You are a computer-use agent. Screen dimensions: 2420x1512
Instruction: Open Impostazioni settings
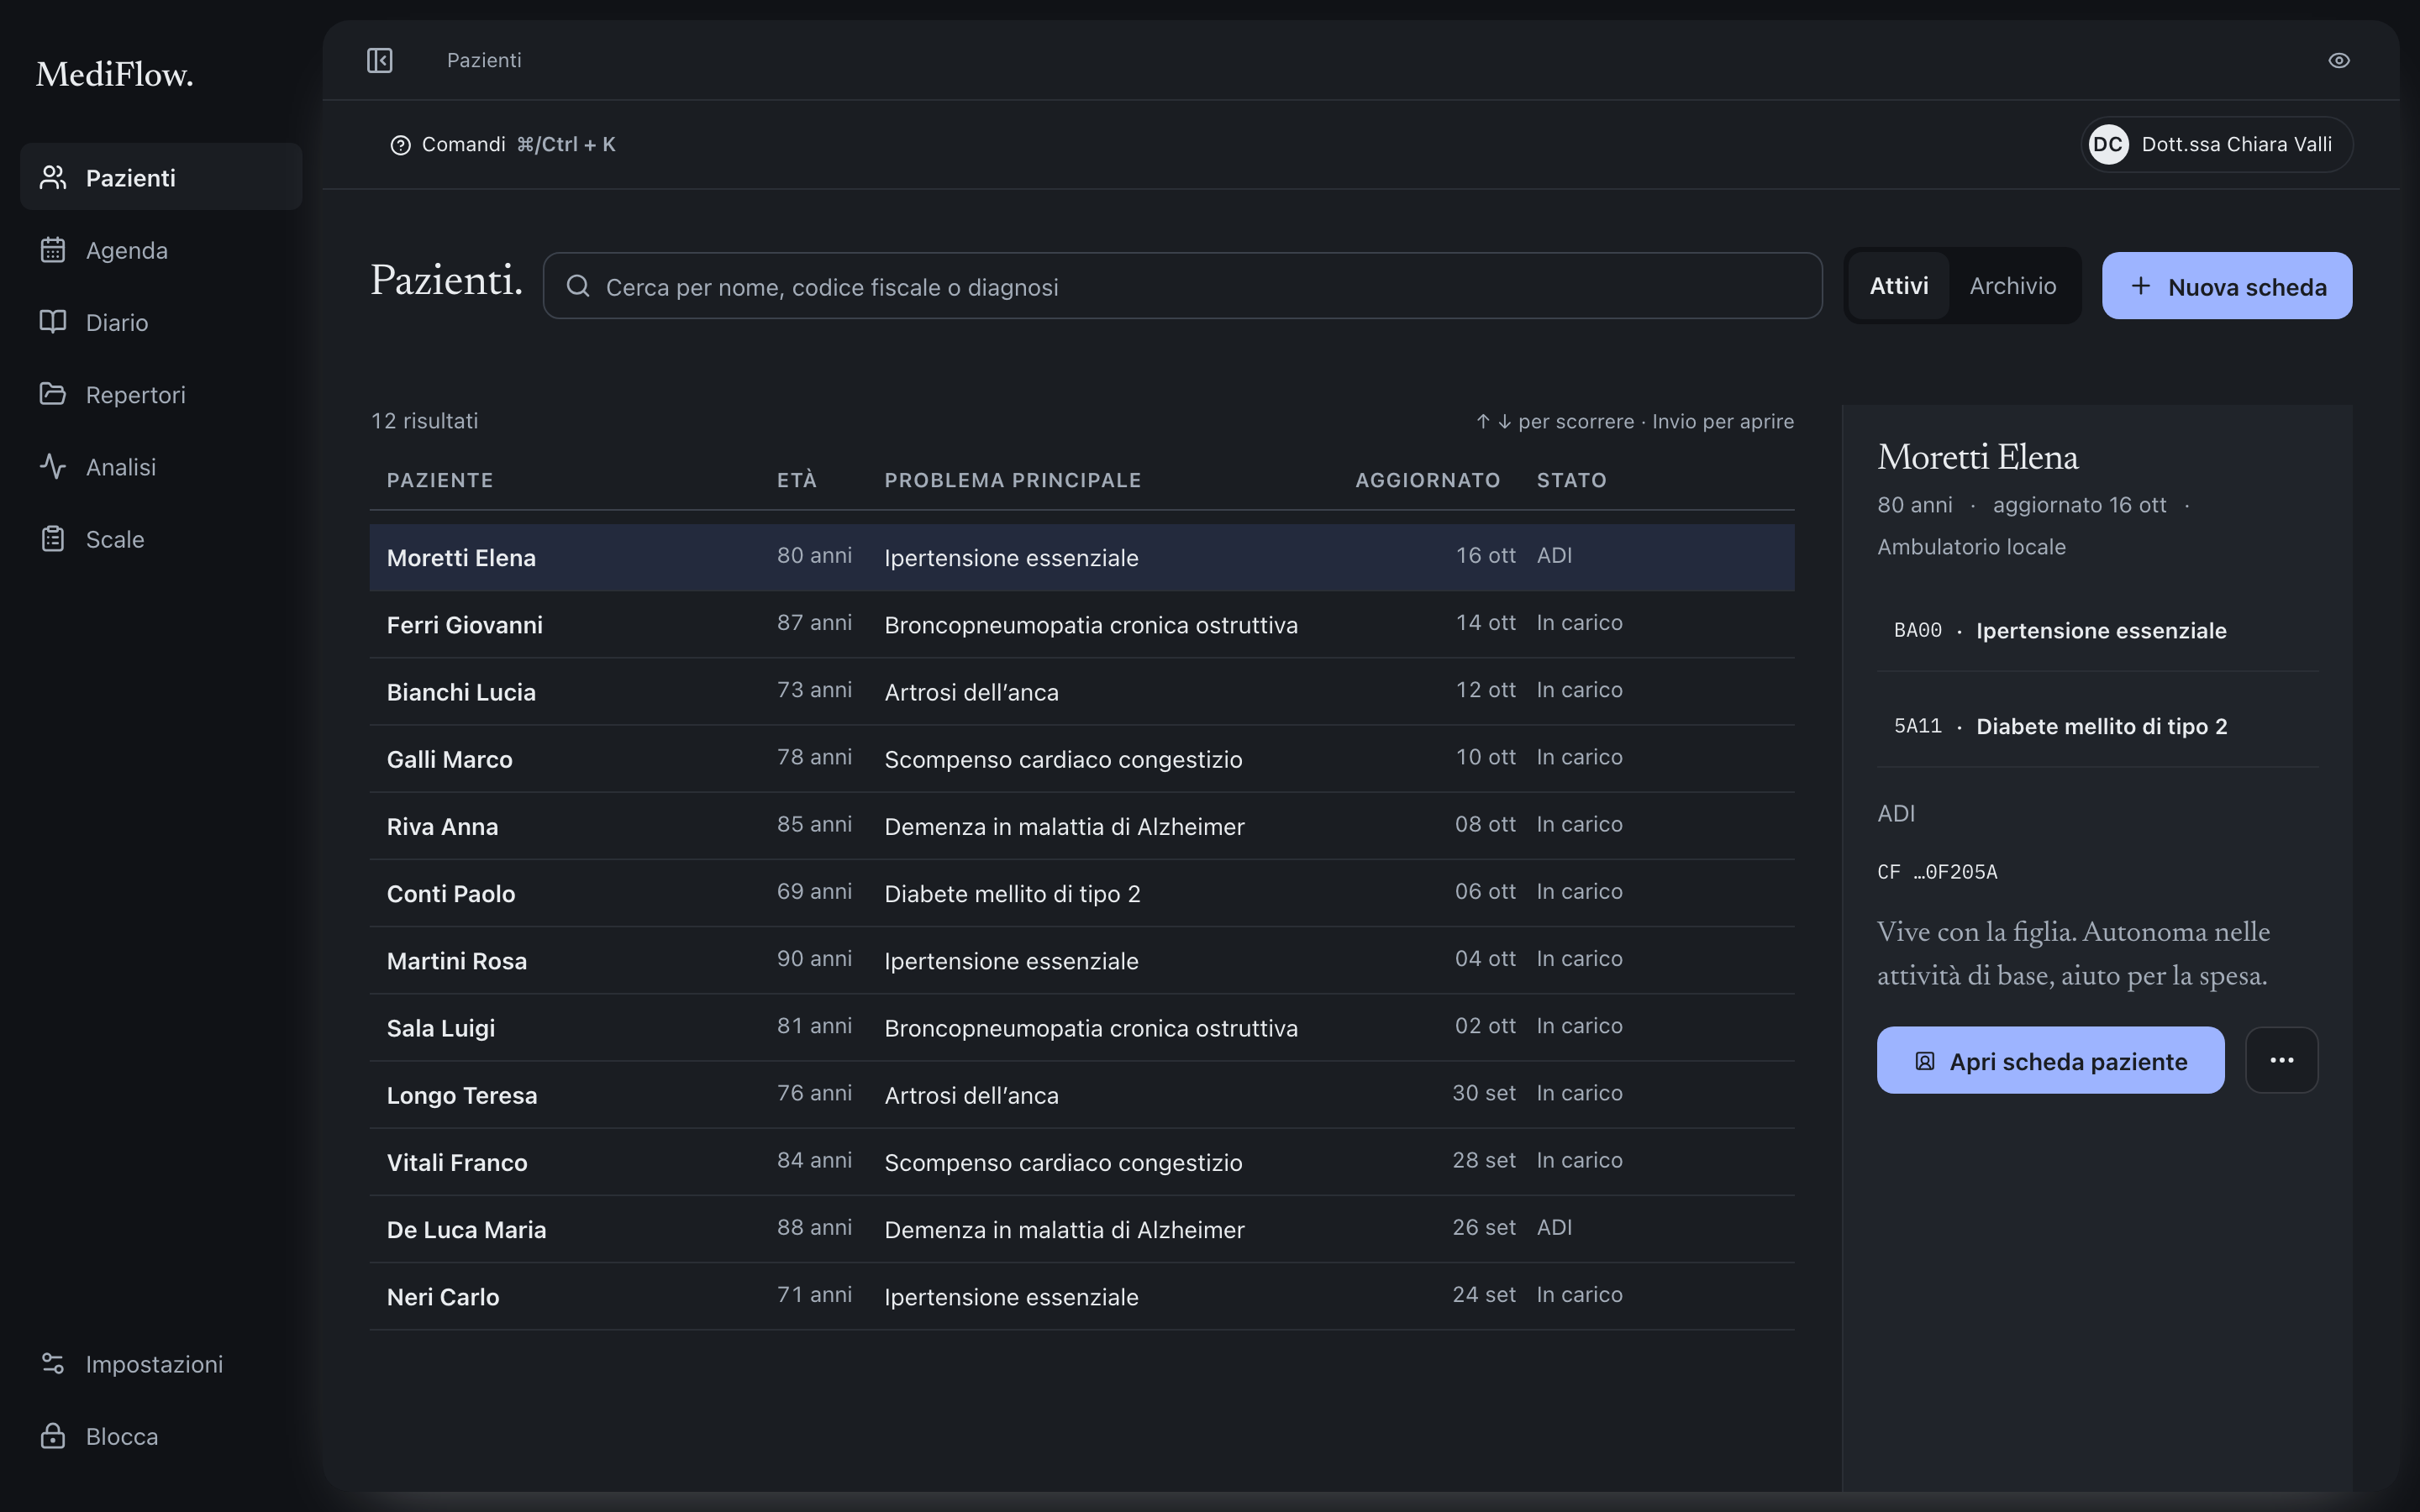[x=161, y=1363]
